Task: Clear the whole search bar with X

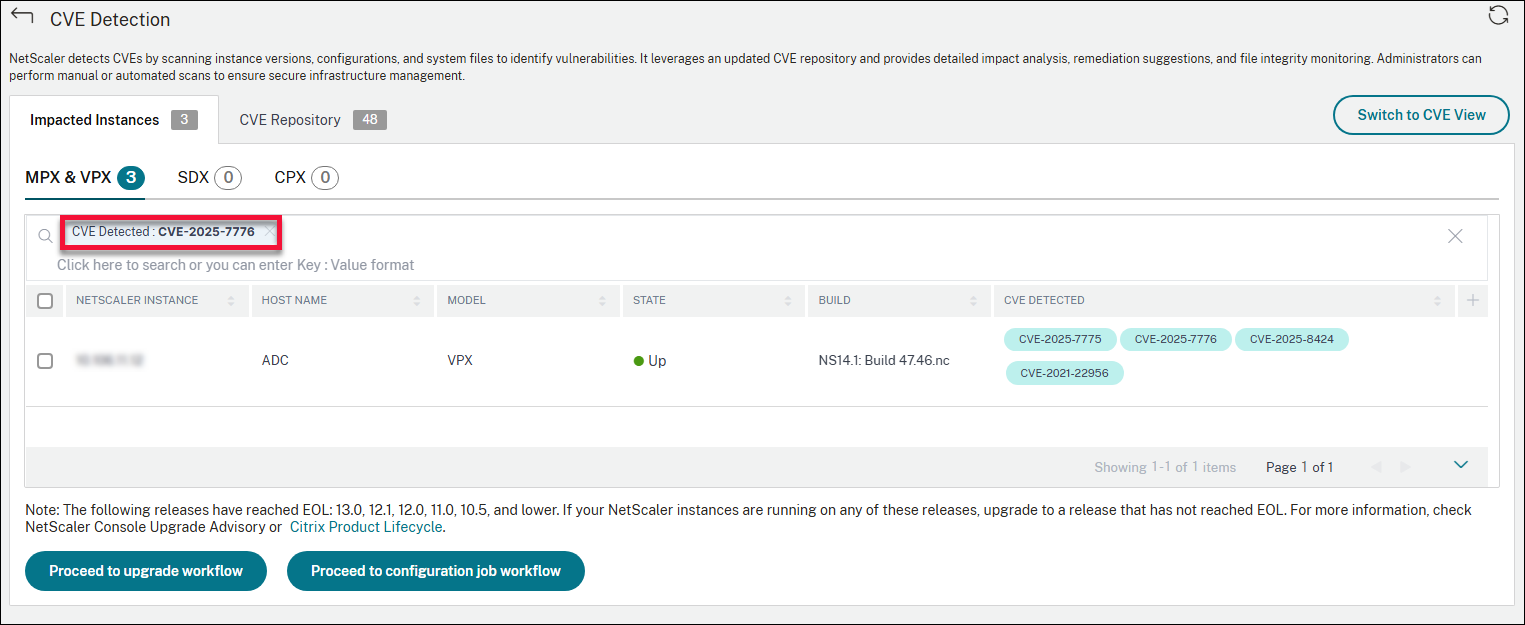Action: click(1455, 236)
